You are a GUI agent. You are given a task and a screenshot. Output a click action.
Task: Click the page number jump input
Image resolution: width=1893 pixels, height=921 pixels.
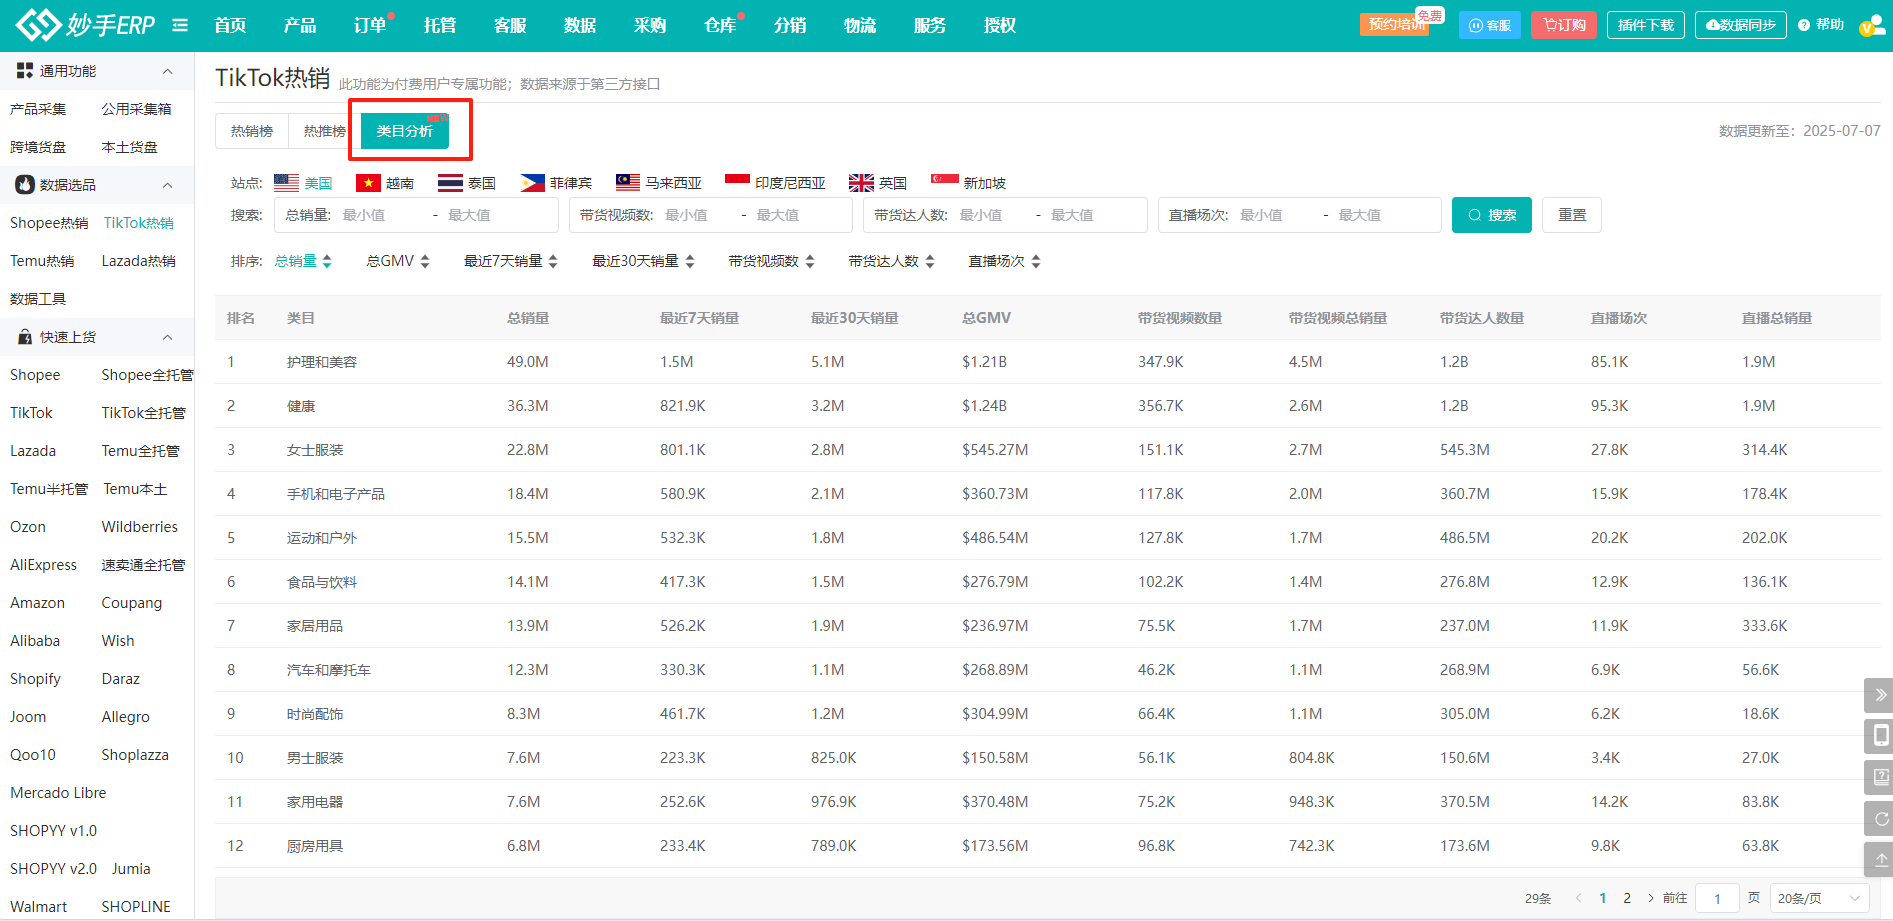[x=1718, y=898]
